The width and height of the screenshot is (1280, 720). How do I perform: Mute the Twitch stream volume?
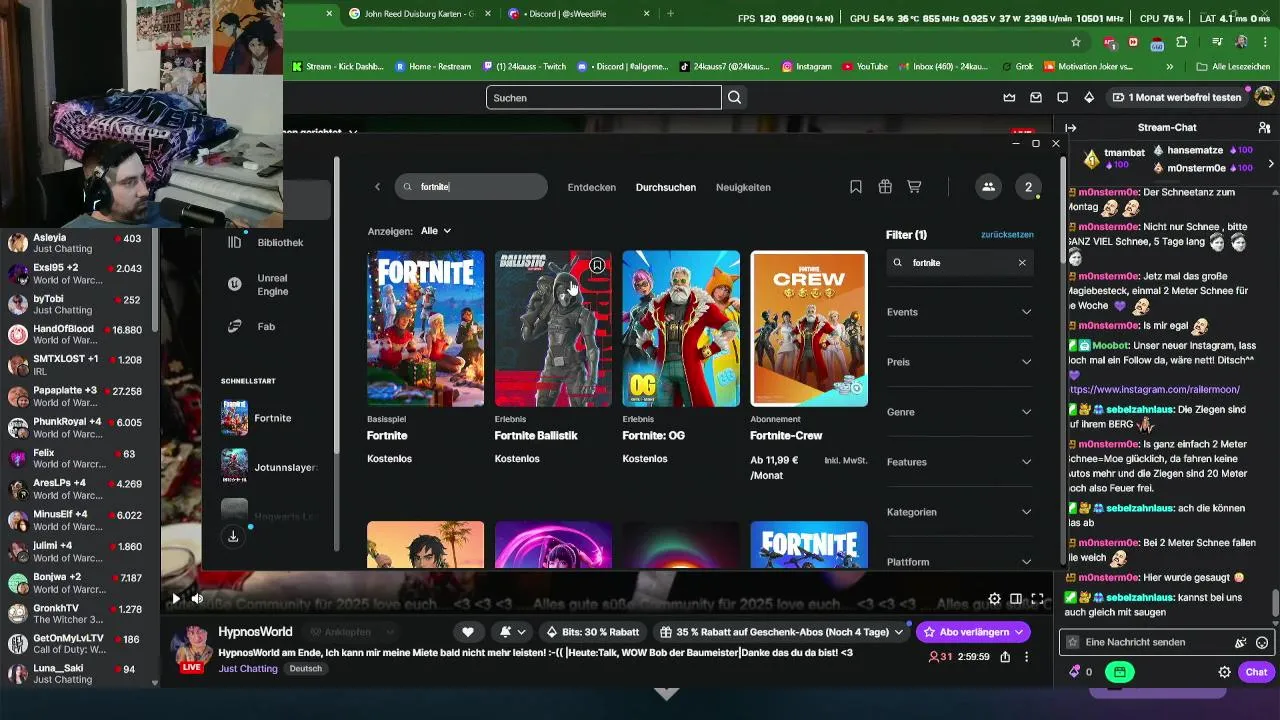197,599
